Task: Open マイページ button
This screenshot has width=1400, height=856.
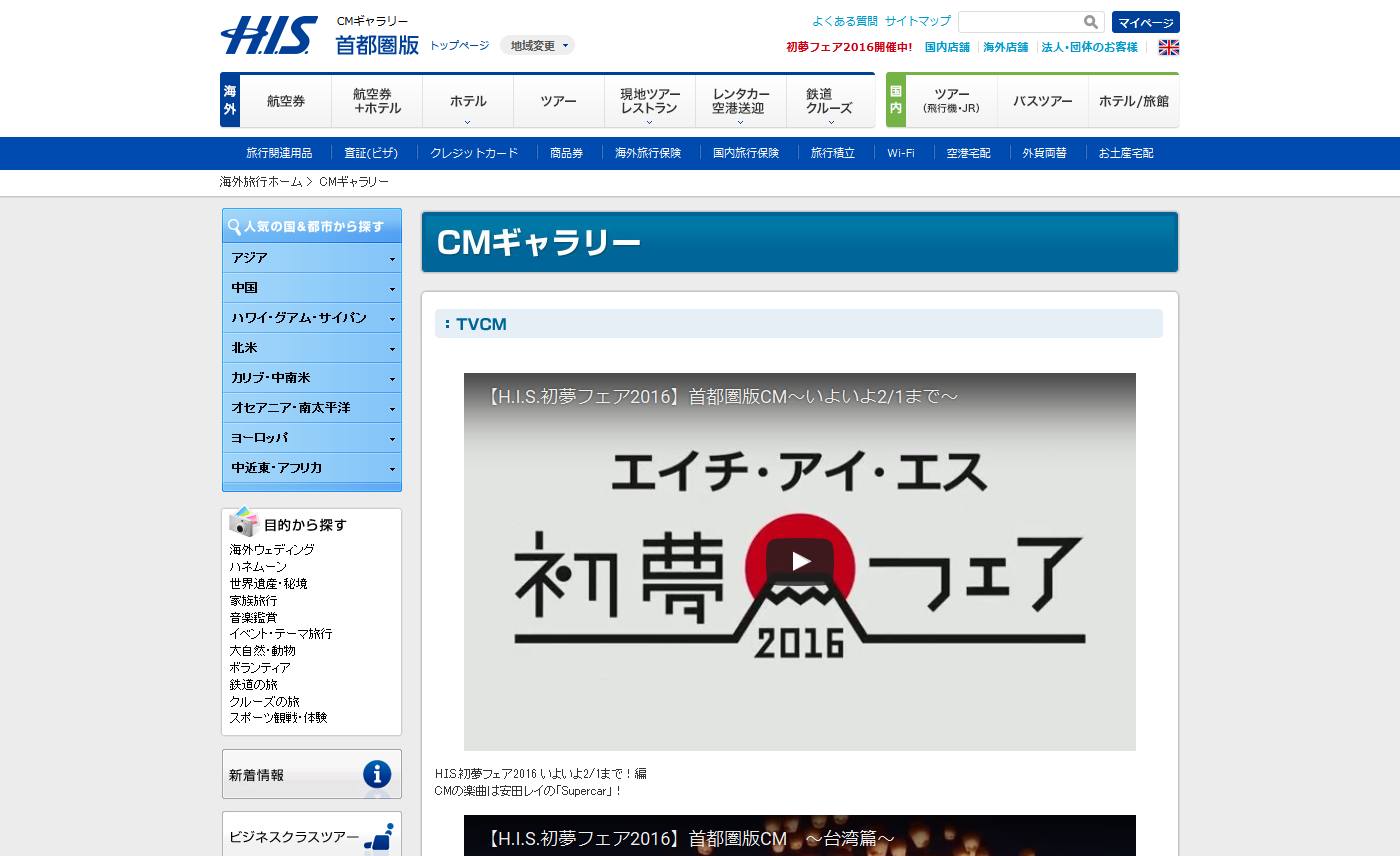Action: (1146, 22)
